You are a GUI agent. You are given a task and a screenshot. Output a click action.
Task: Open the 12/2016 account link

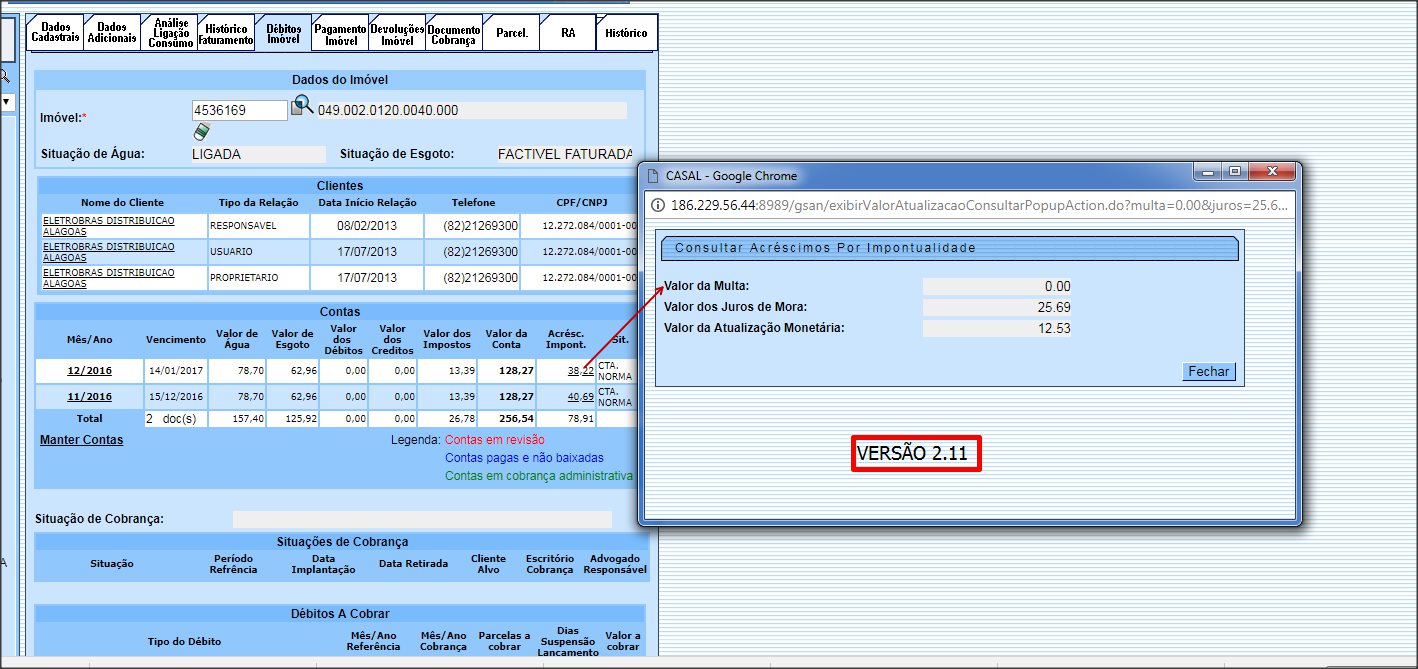point(89,371)
